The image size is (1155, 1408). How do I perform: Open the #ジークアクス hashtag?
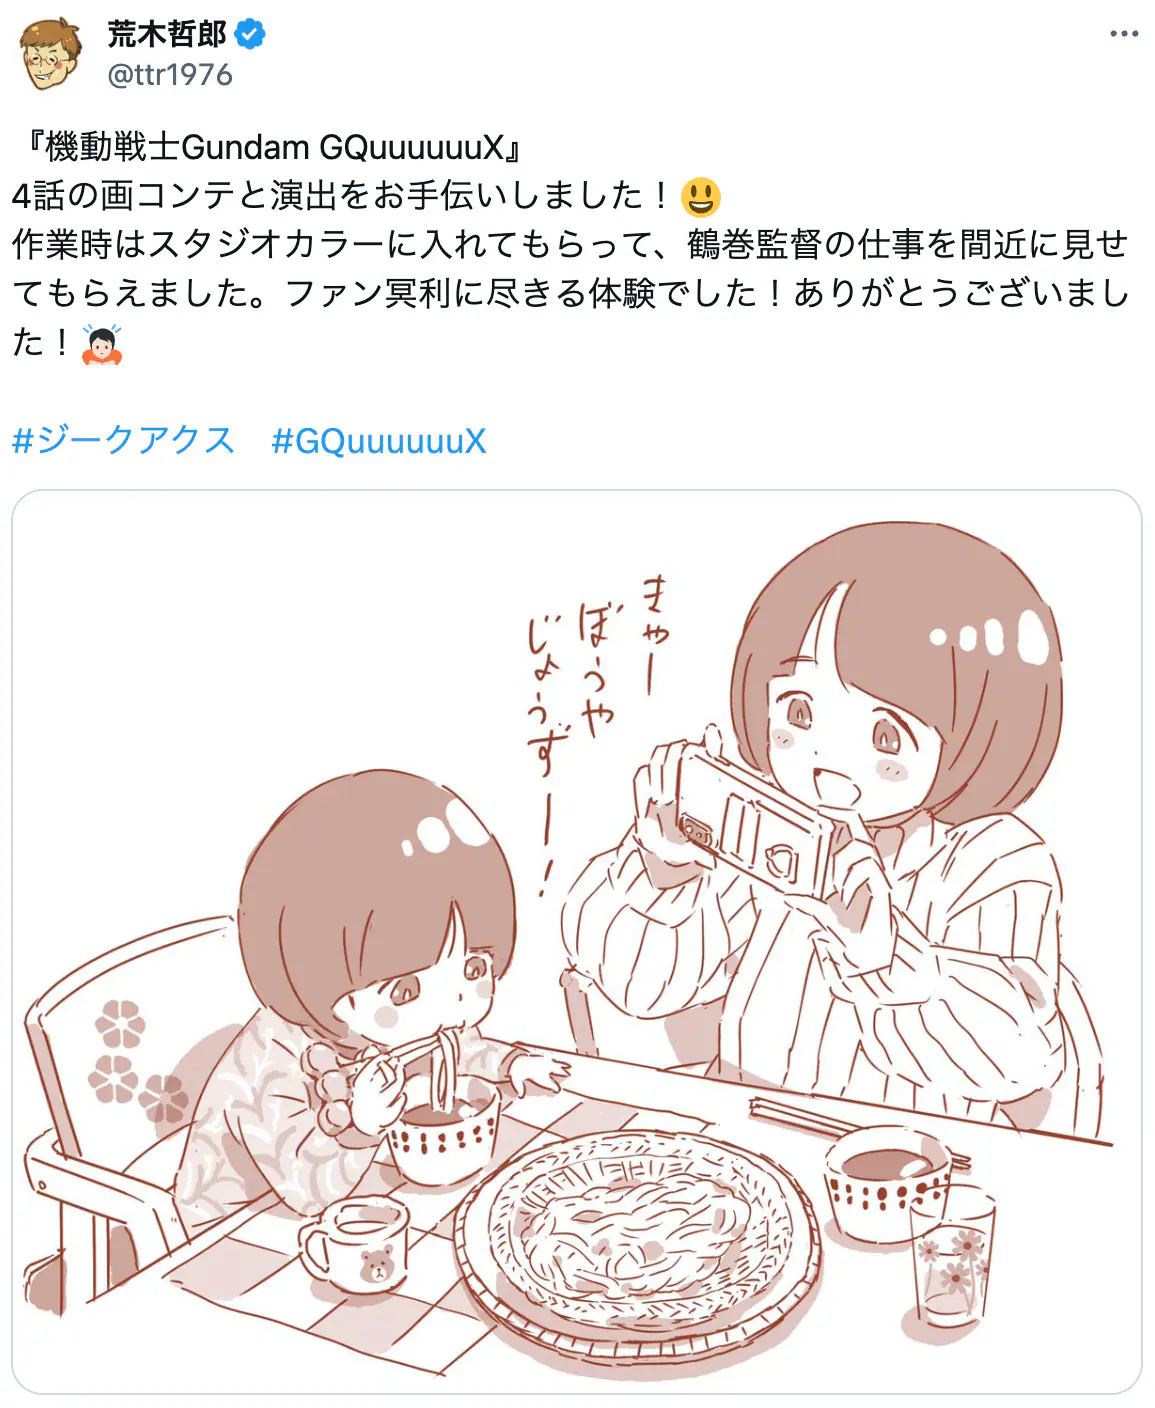124,441
